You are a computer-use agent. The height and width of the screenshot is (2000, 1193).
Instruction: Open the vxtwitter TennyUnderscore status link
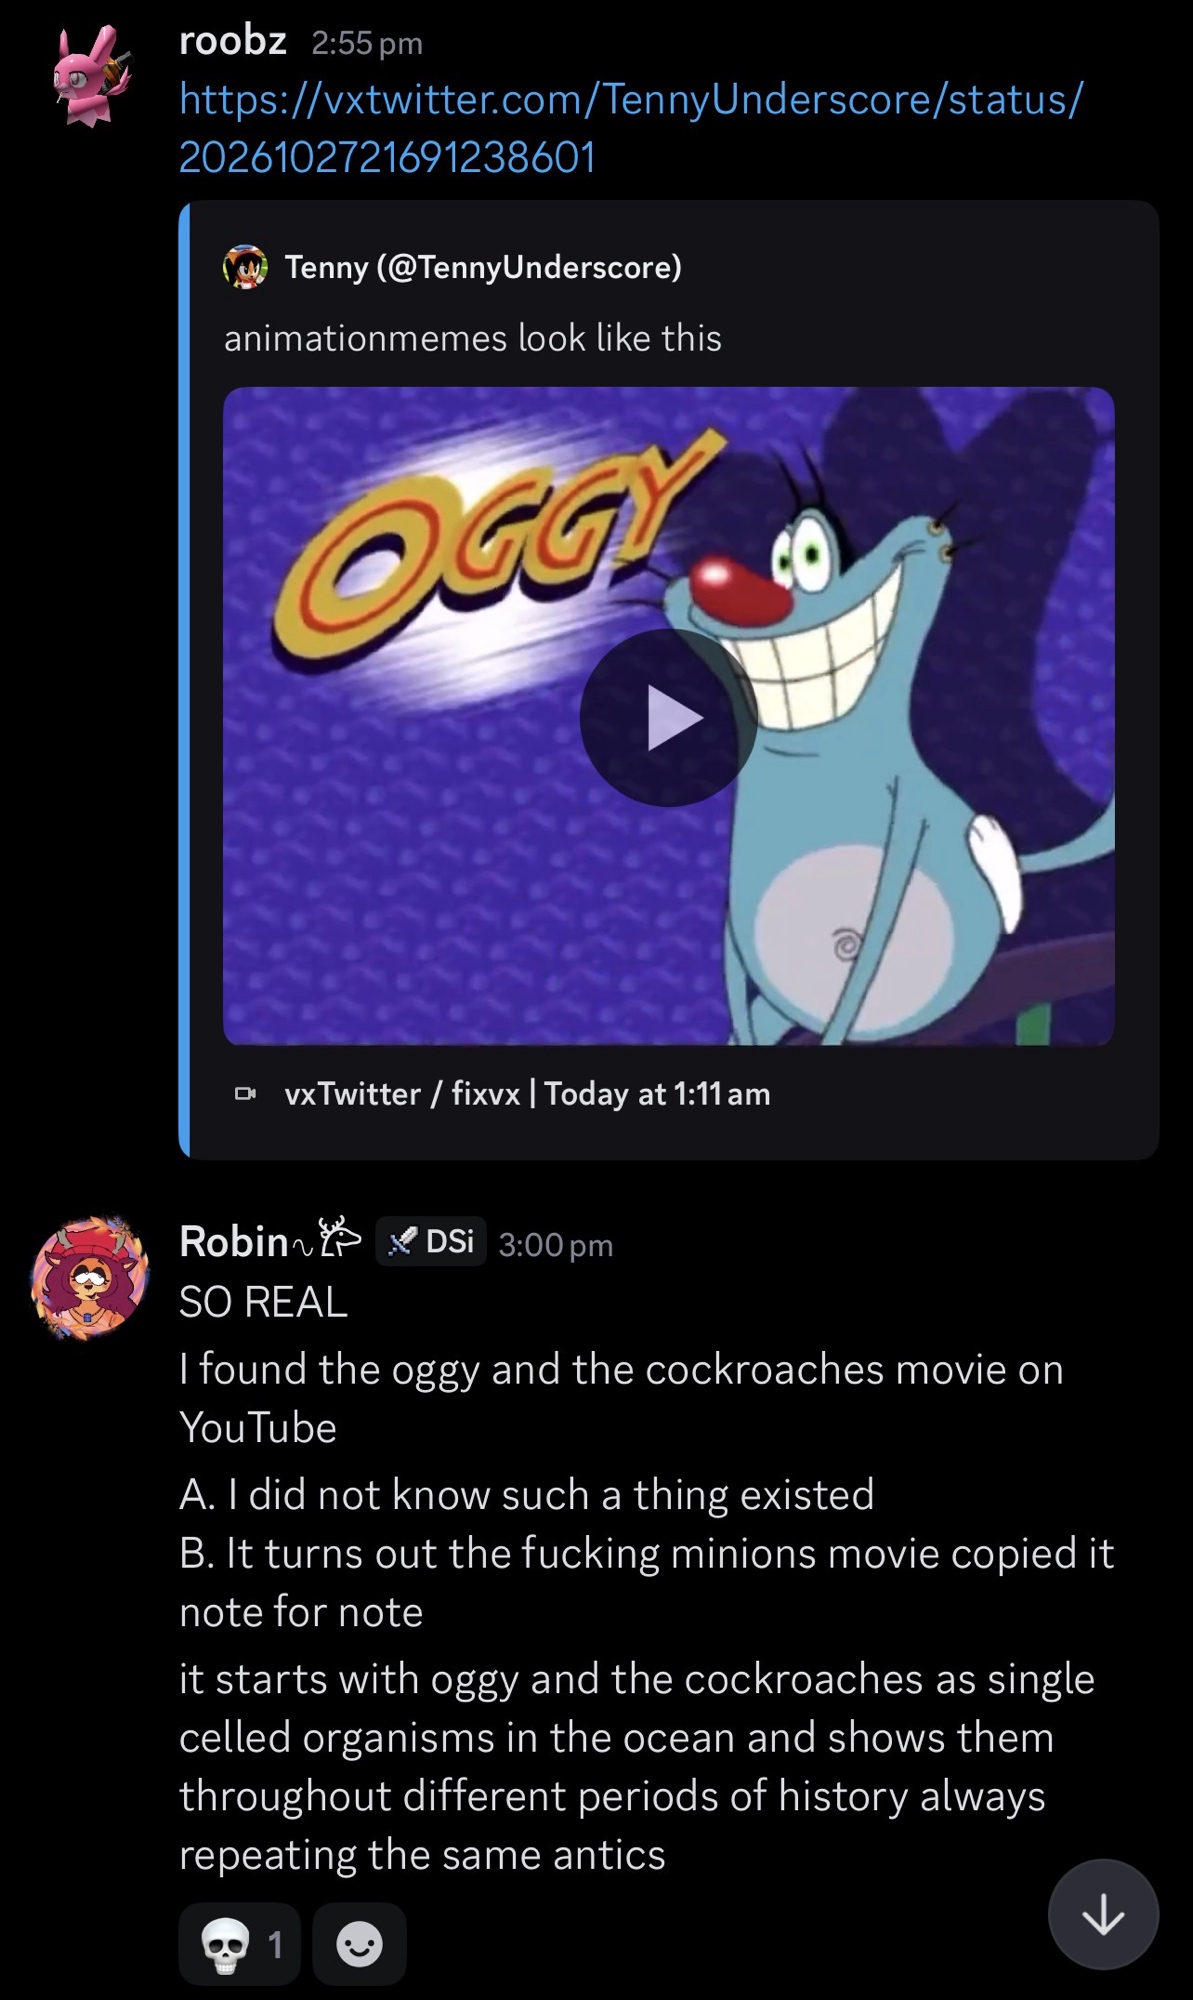[630, 128]
